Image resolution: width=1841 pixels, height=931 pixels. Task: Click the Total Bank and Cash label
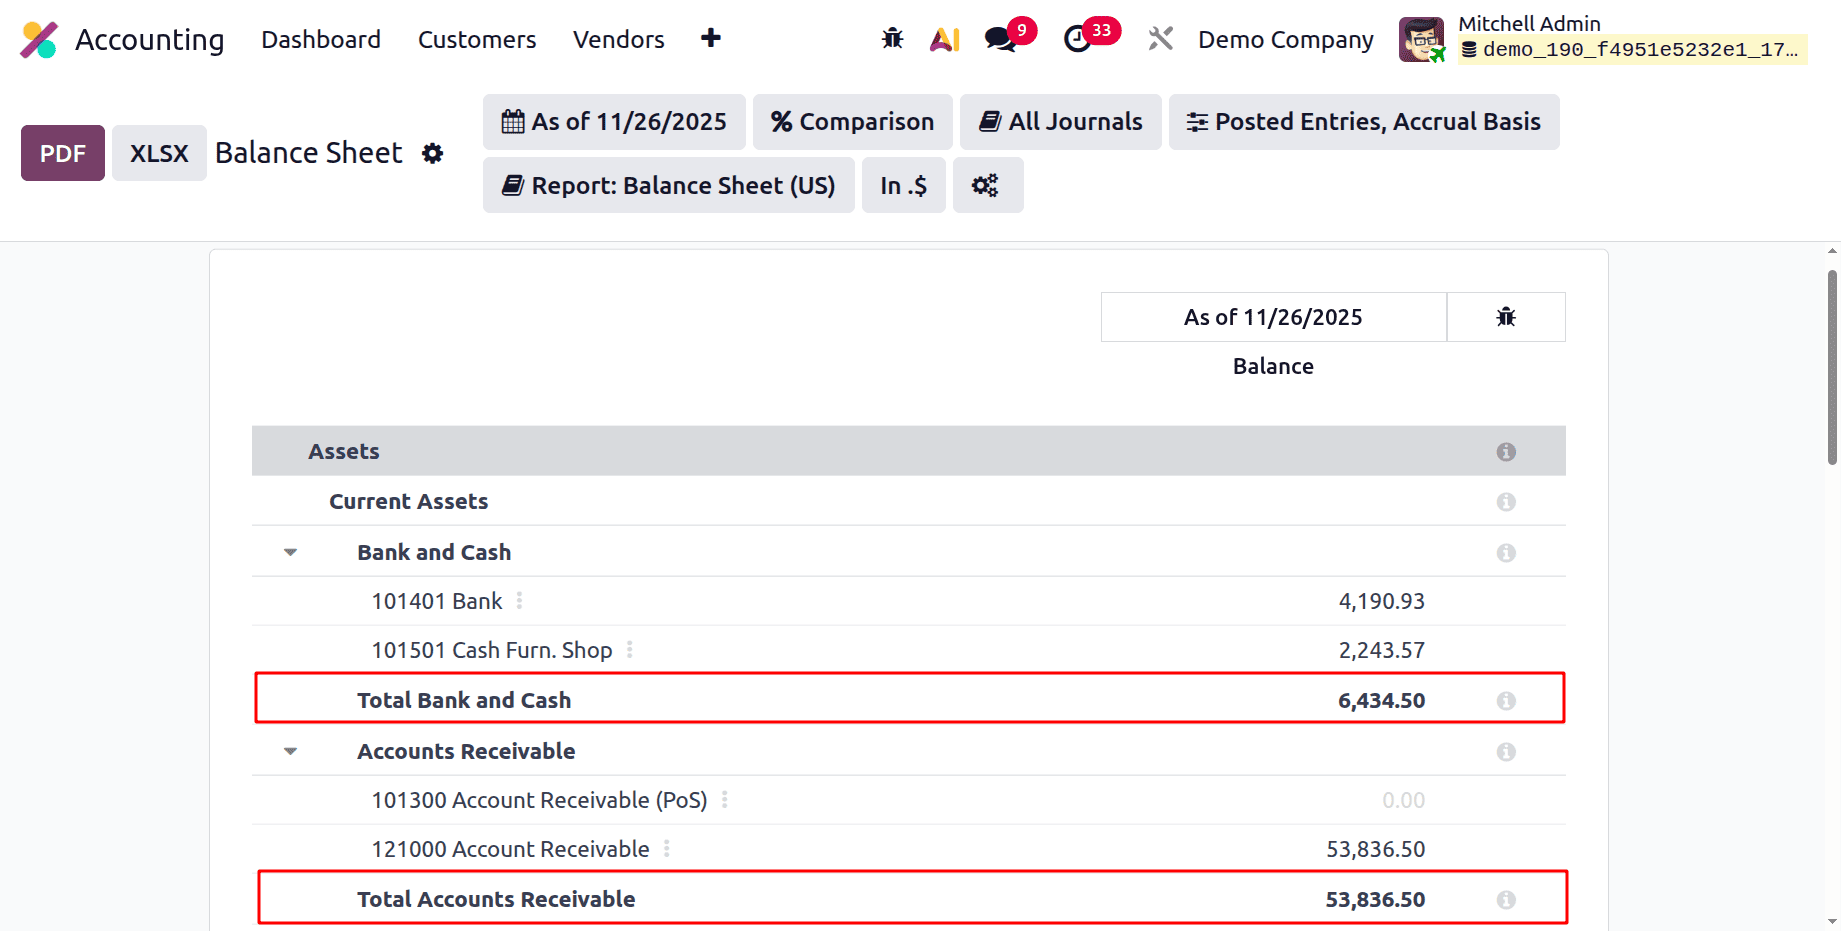point(464,700)
